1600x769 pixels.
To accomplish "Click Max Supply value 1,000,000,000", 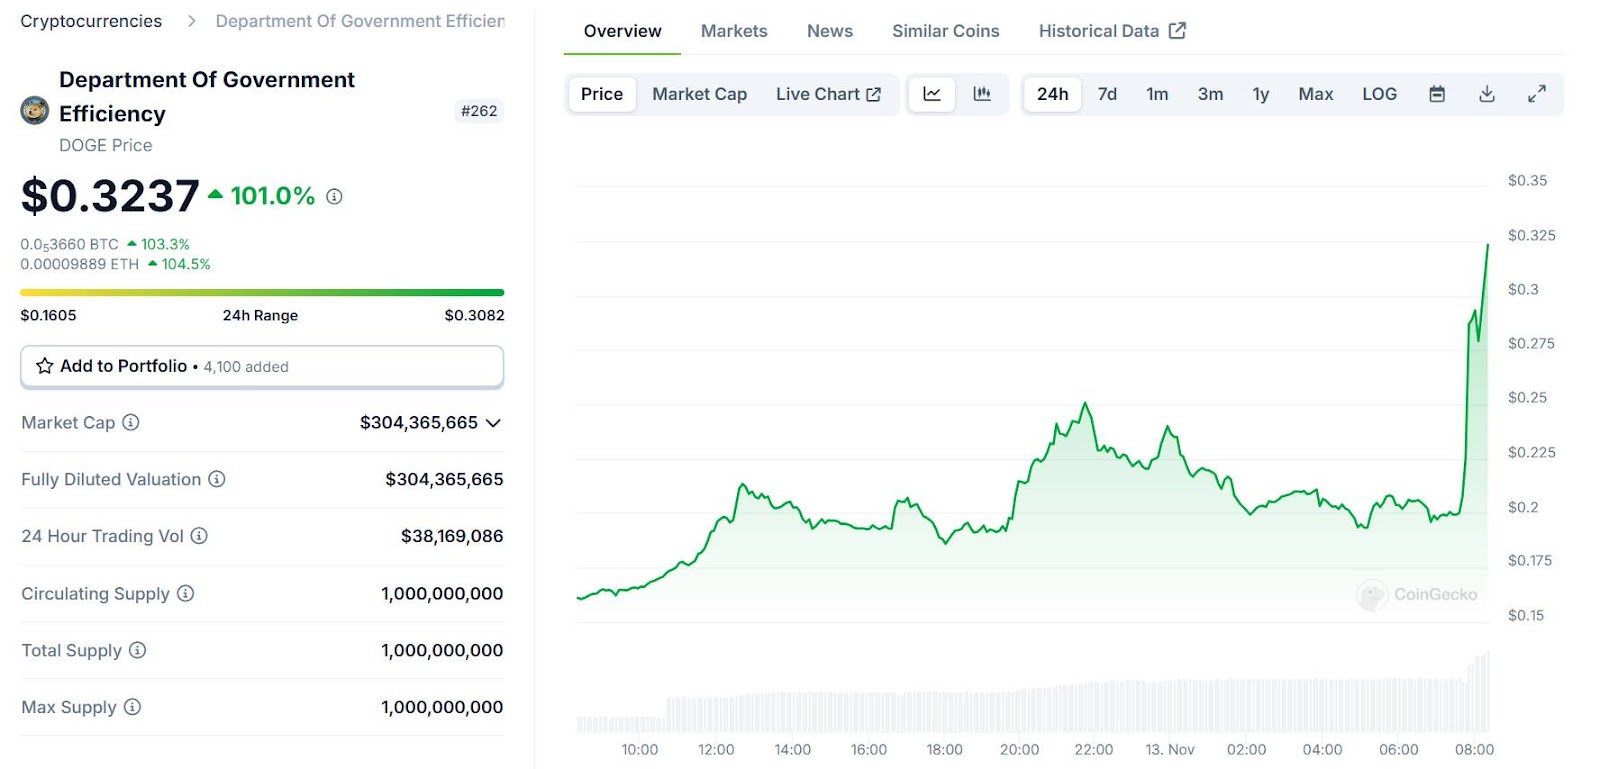I will pyautogui.click(x=442, y=707).
